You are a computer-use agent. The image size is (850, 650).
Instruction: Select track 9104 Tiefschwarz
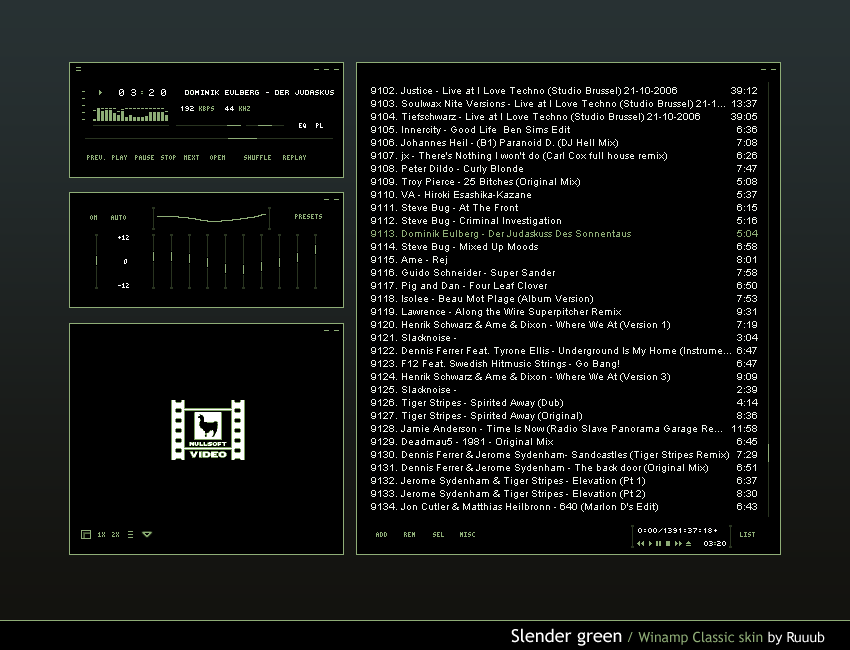click(x=564, y=117)
